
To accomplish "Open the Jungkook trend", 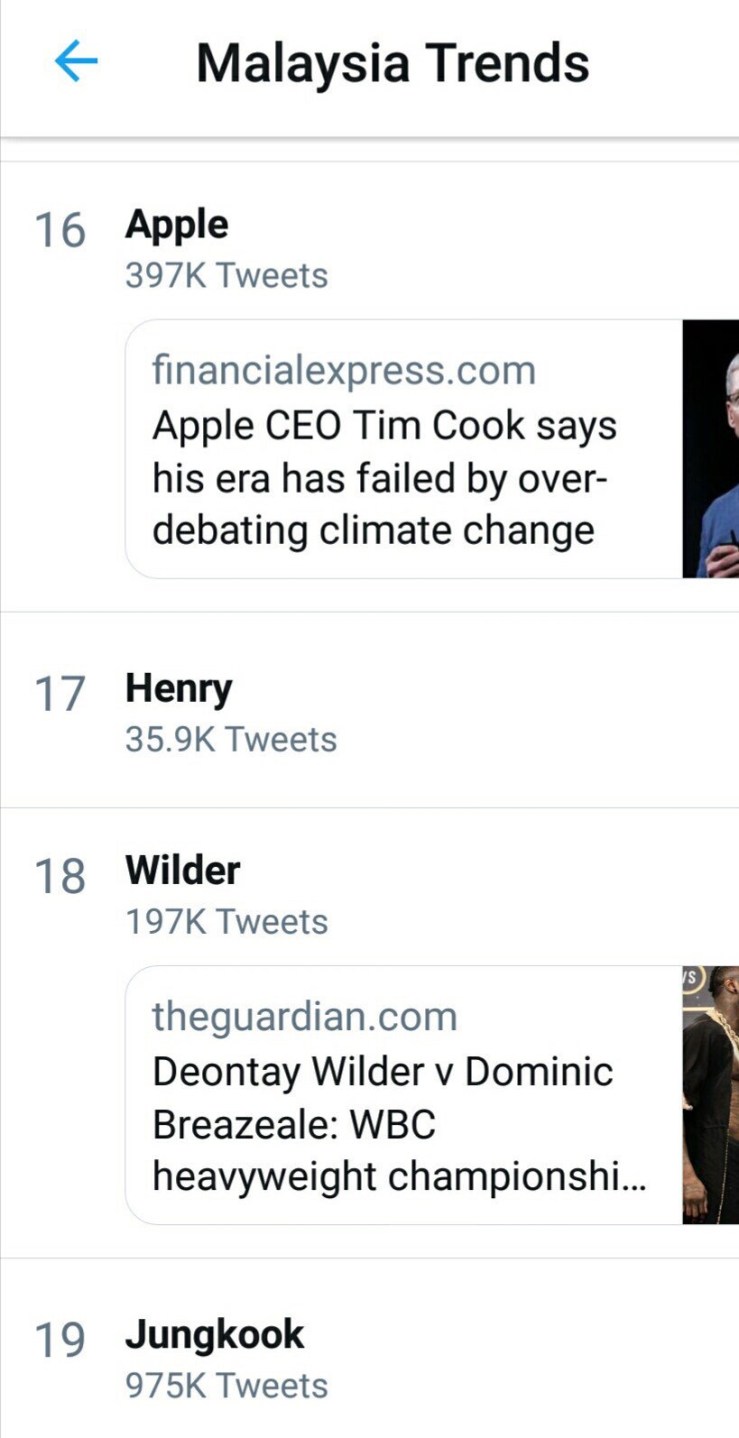I will point(215,1335).
